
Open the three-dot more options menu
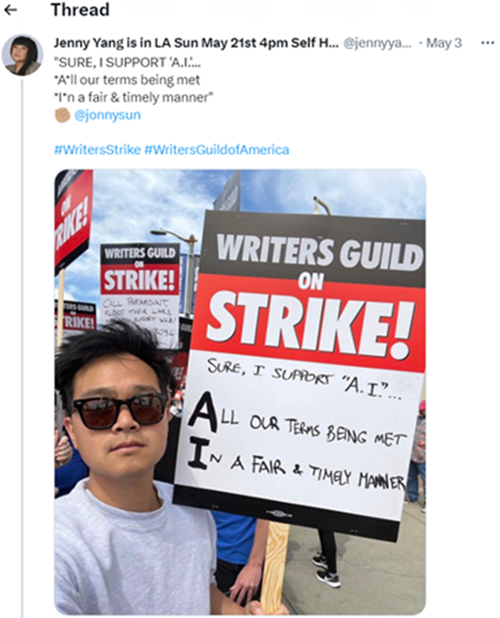[x=487, y=43]
